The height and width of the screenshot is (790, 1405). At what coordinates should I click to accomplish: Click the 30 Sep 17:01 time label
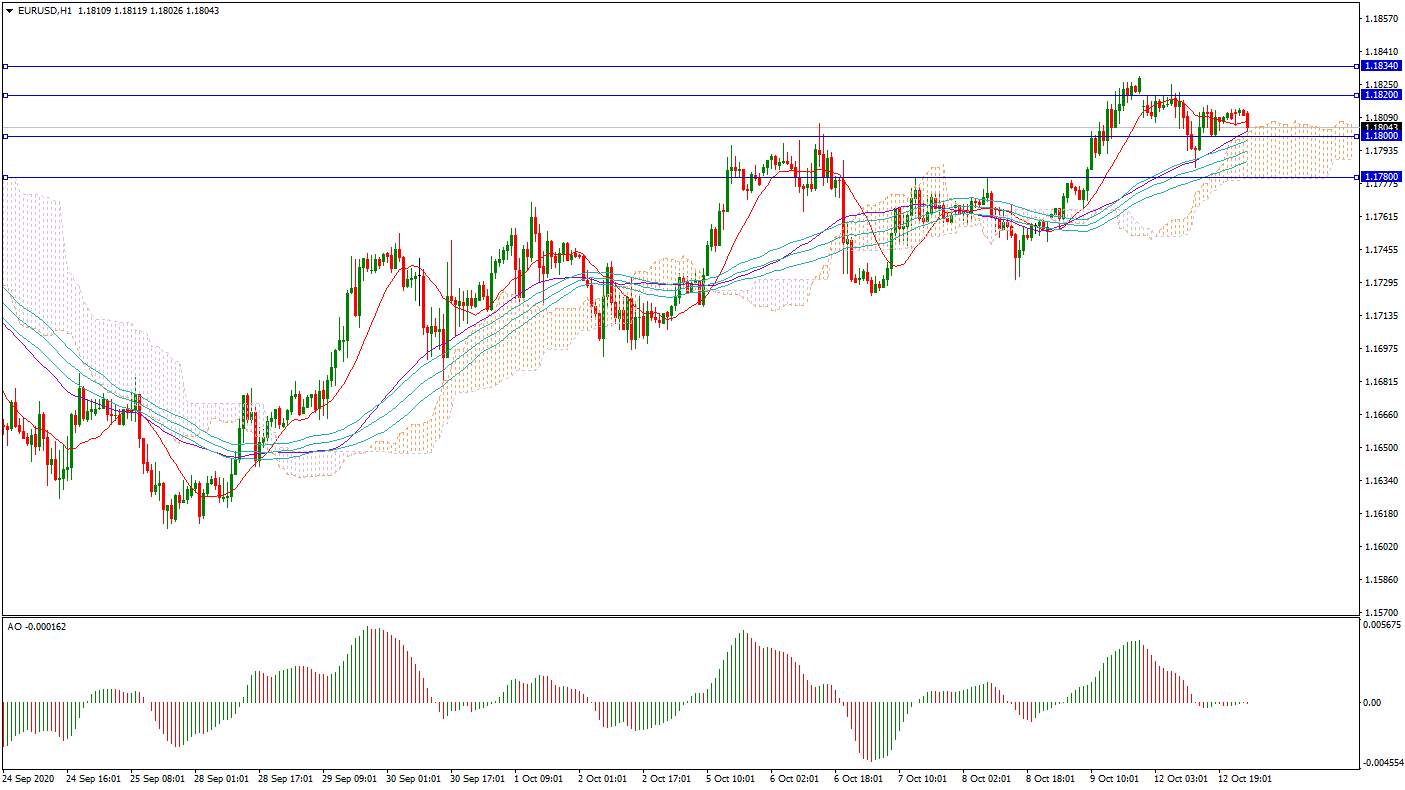pyautogui.click(x=478, y=778)
